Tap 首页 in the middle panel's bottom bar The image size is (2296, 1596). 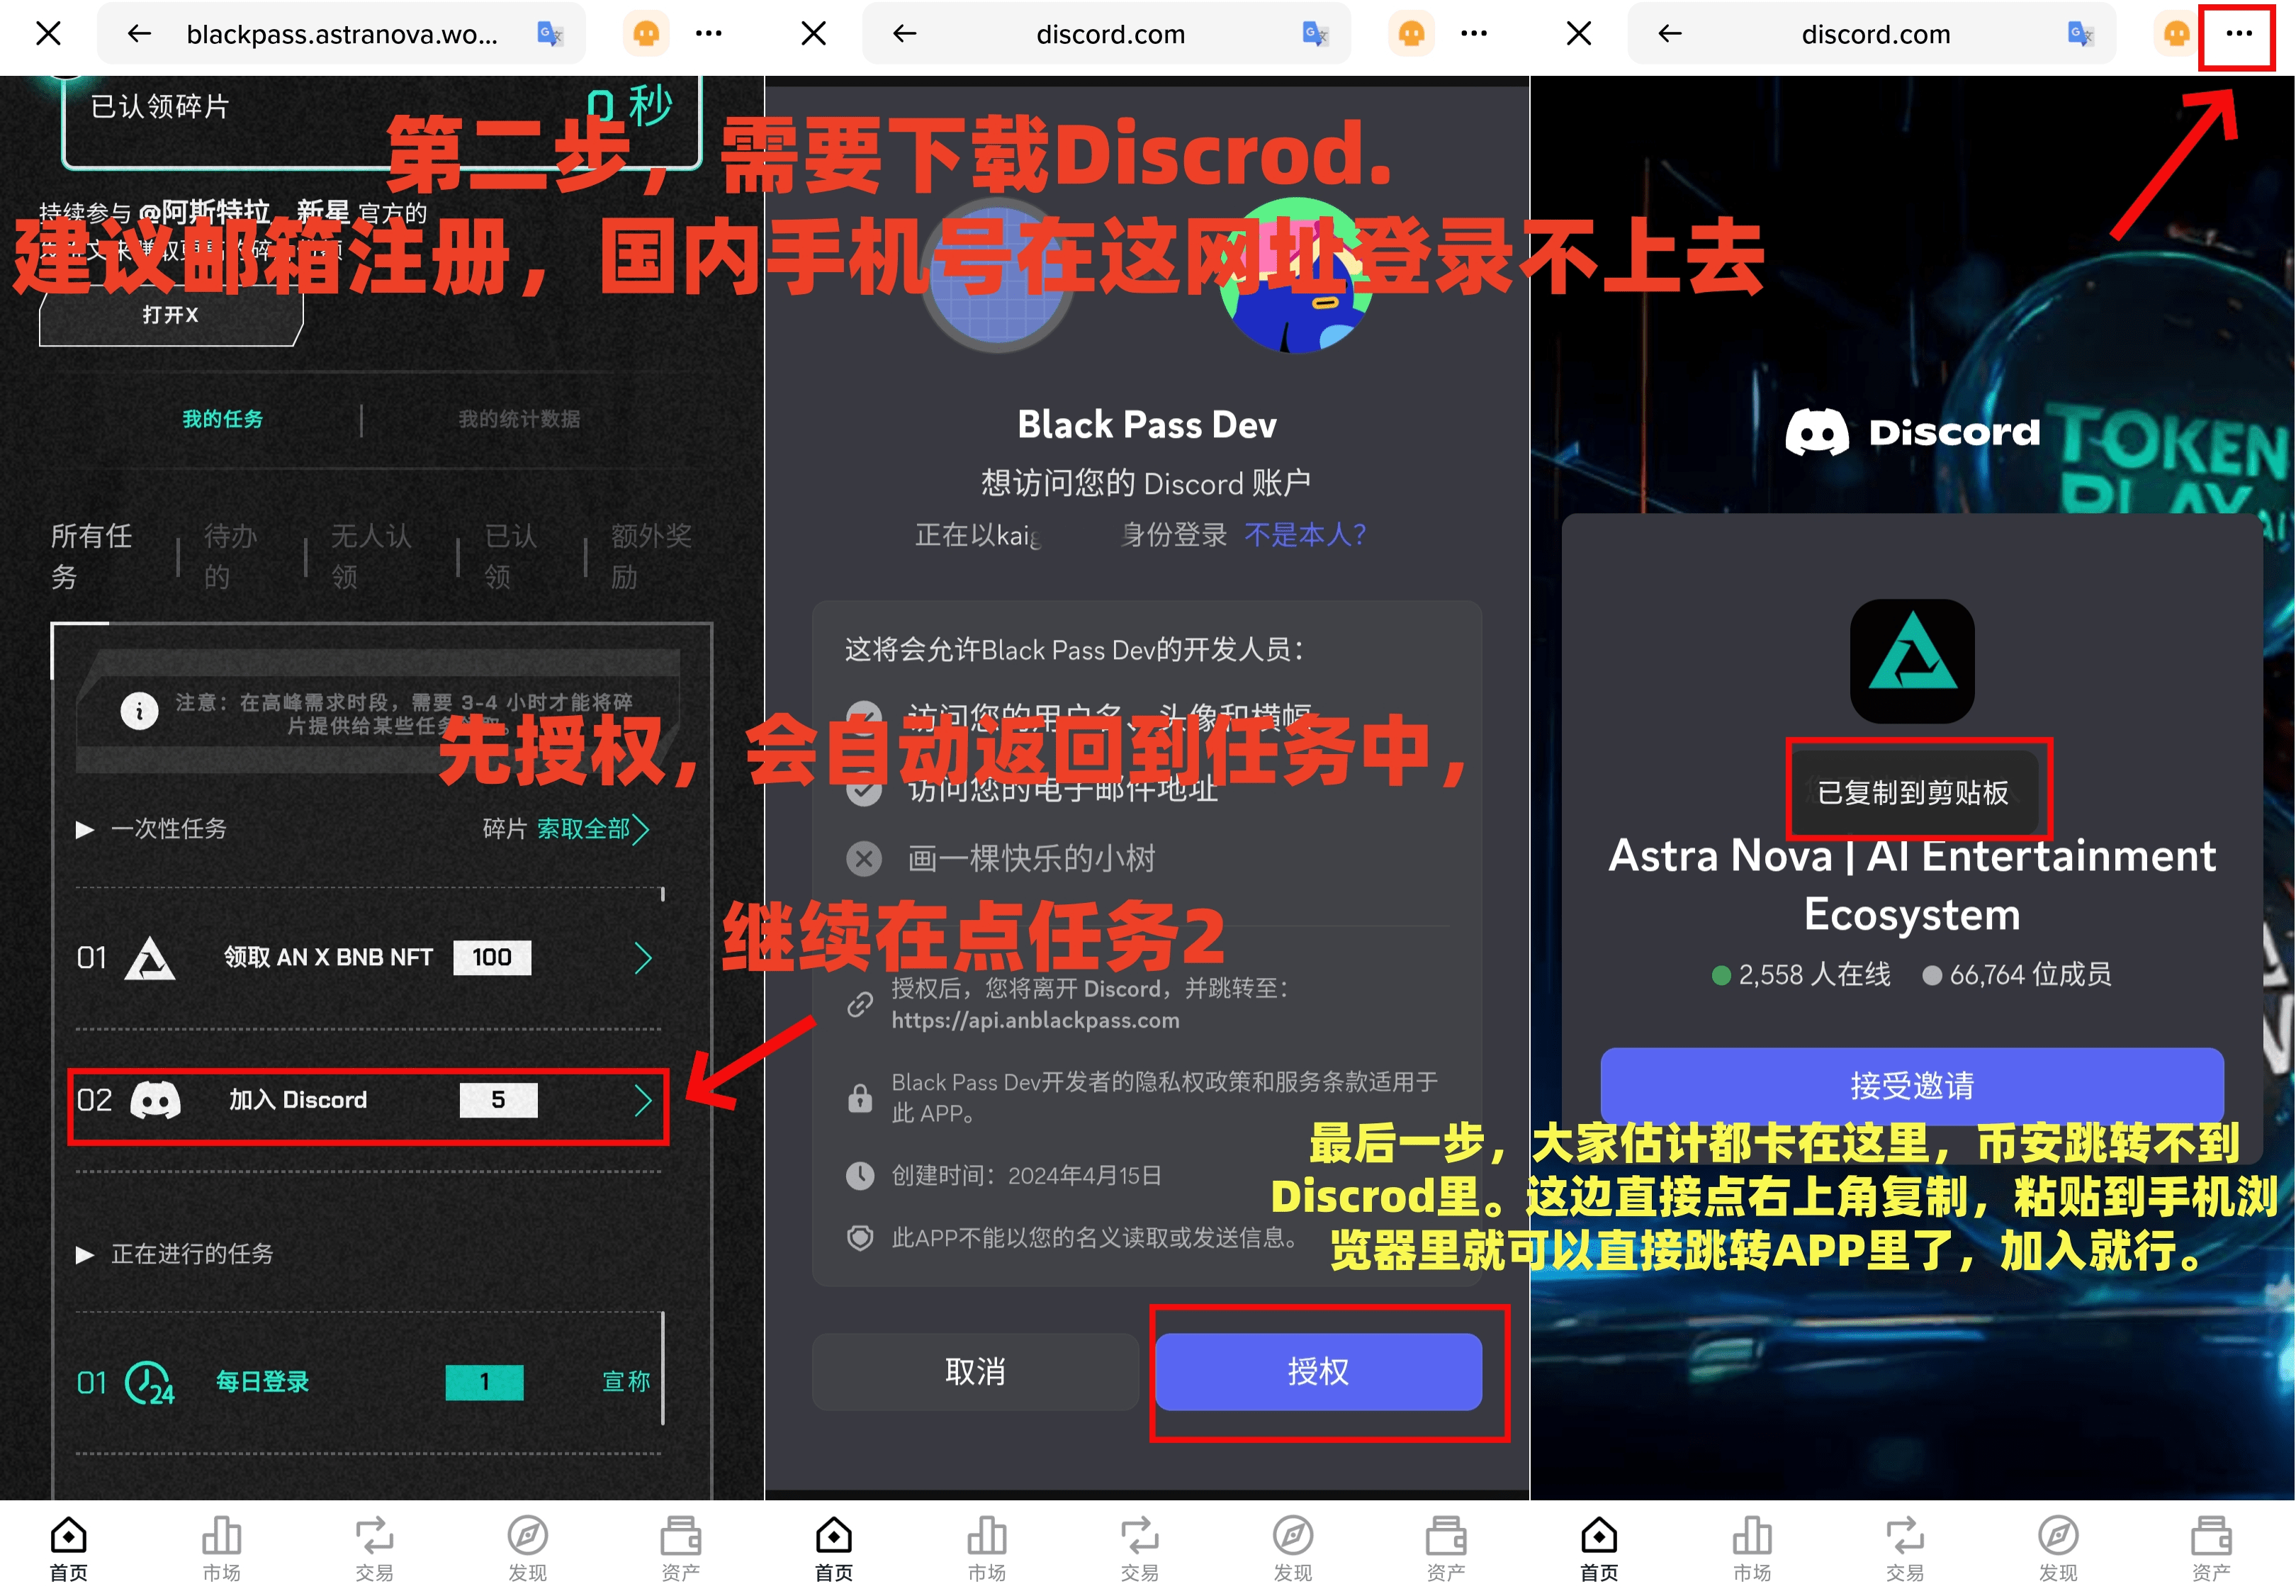click(834, 1548)
